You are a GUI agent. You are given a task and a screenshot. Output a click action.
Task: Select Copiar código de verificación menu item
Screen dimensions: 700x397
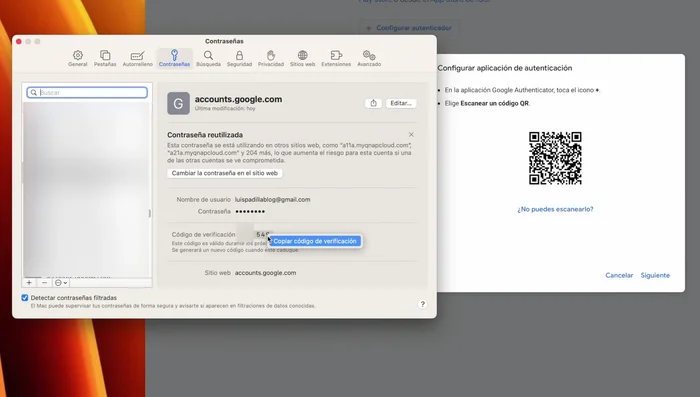click(315, 241)
